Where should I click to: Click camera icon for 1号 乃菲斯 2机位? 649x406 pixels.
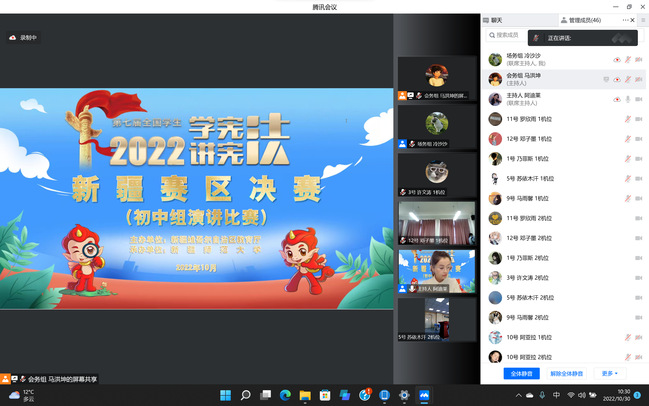(x=639, y=258)
